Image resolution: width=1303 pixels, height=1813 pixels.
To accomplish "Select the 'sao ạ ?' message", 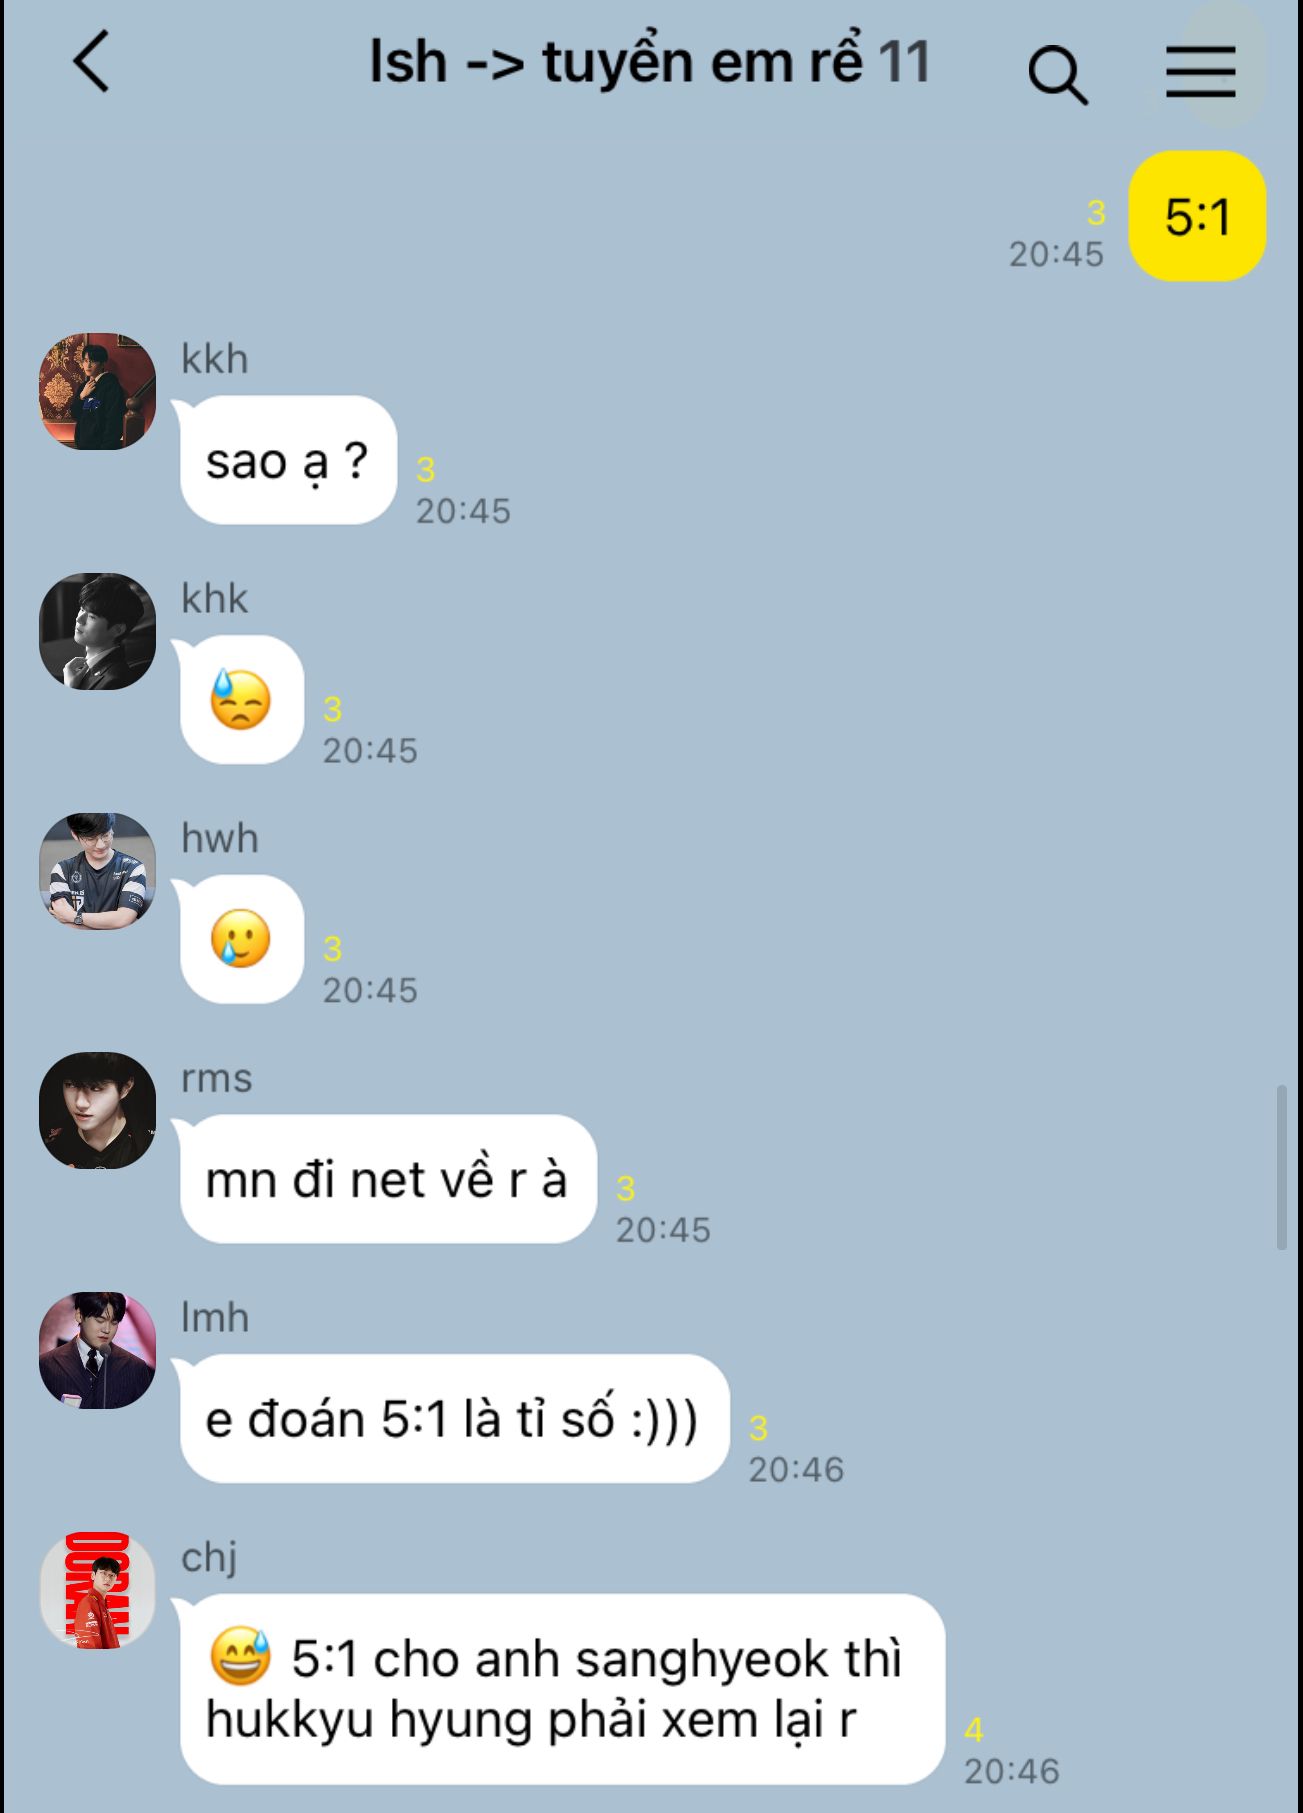I will coord(288,460).
